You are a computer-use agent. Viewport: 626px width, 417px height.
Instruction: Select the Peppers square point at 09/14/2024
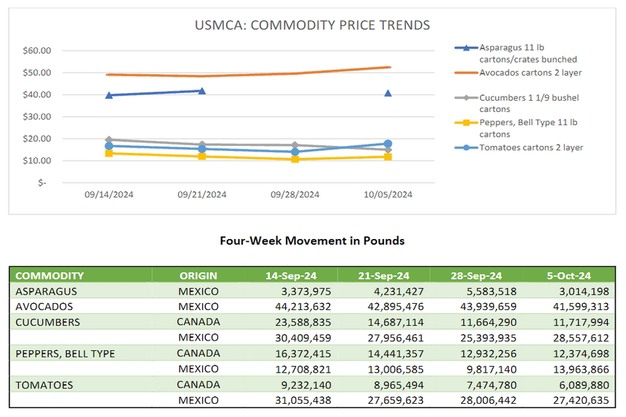[x=109, y=153]
